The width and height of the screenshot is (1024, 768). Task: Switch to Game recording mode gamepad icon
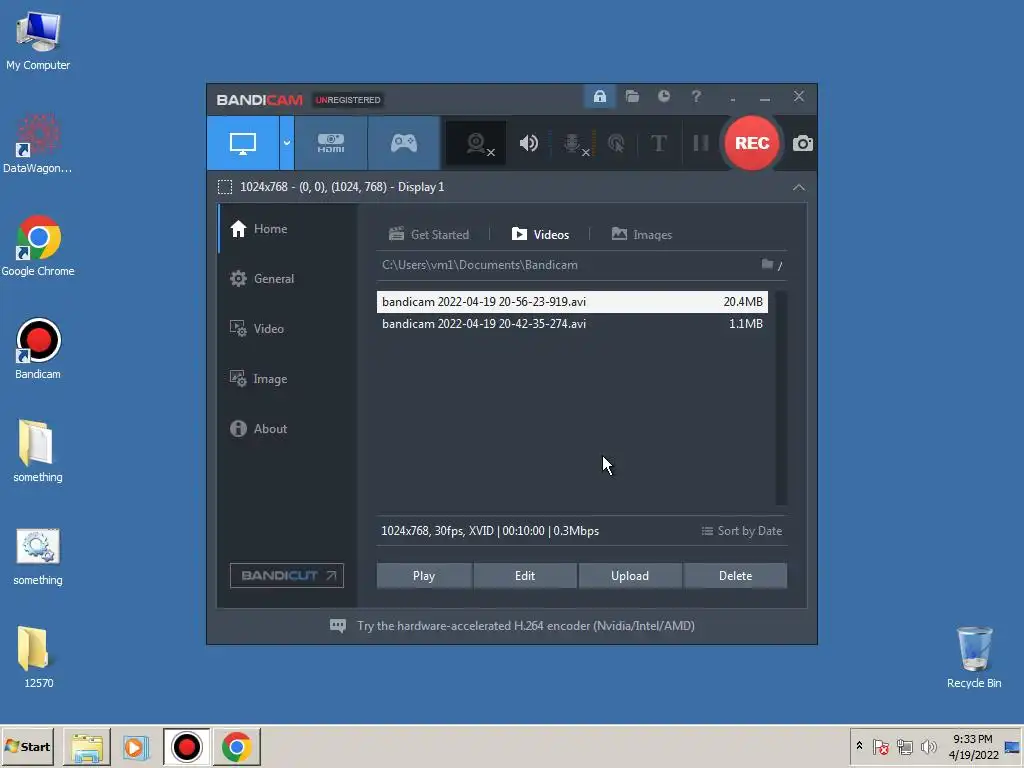[404, 143]
